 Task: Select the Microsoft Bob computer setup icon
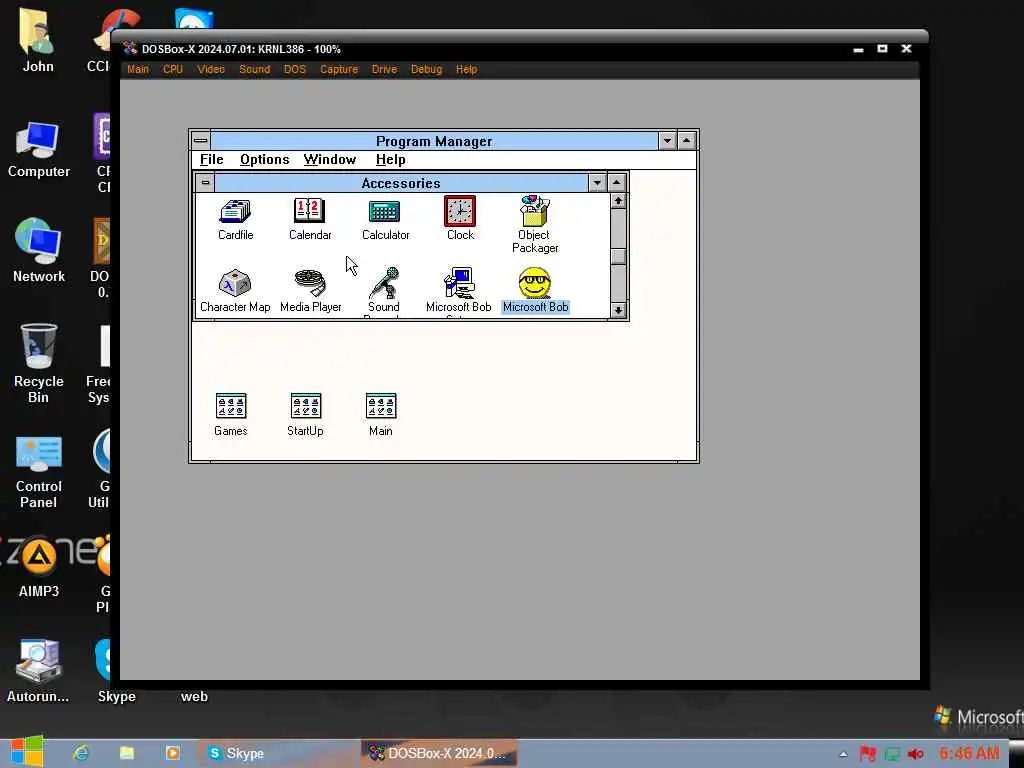pos(459,283)
